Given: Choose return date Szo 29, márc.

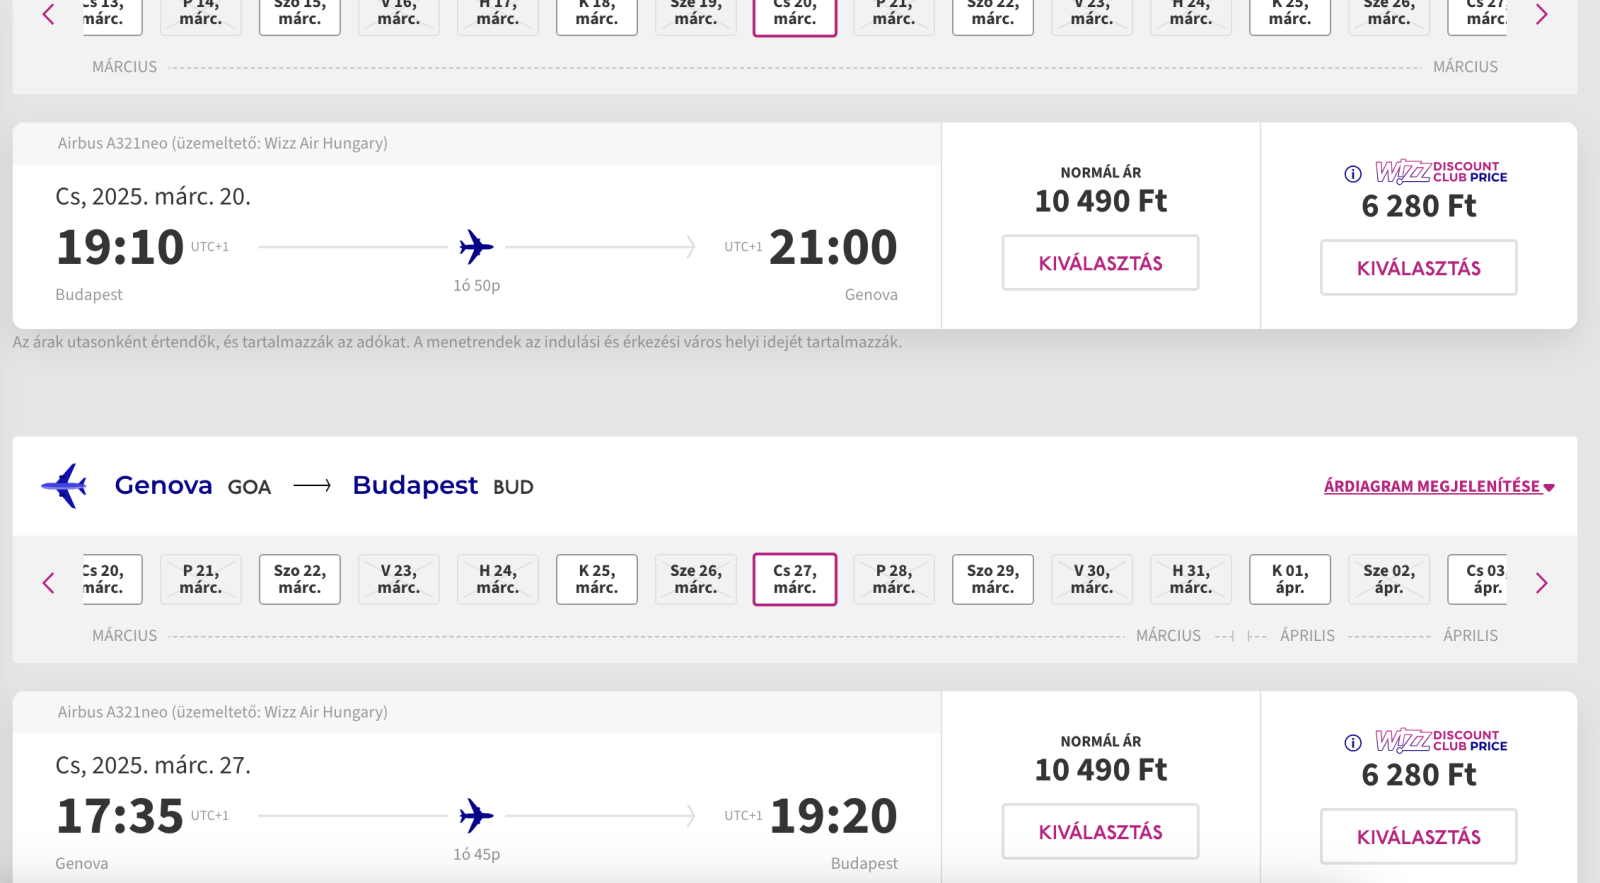Looking at the screenshot, I should [x=993, y=579].
